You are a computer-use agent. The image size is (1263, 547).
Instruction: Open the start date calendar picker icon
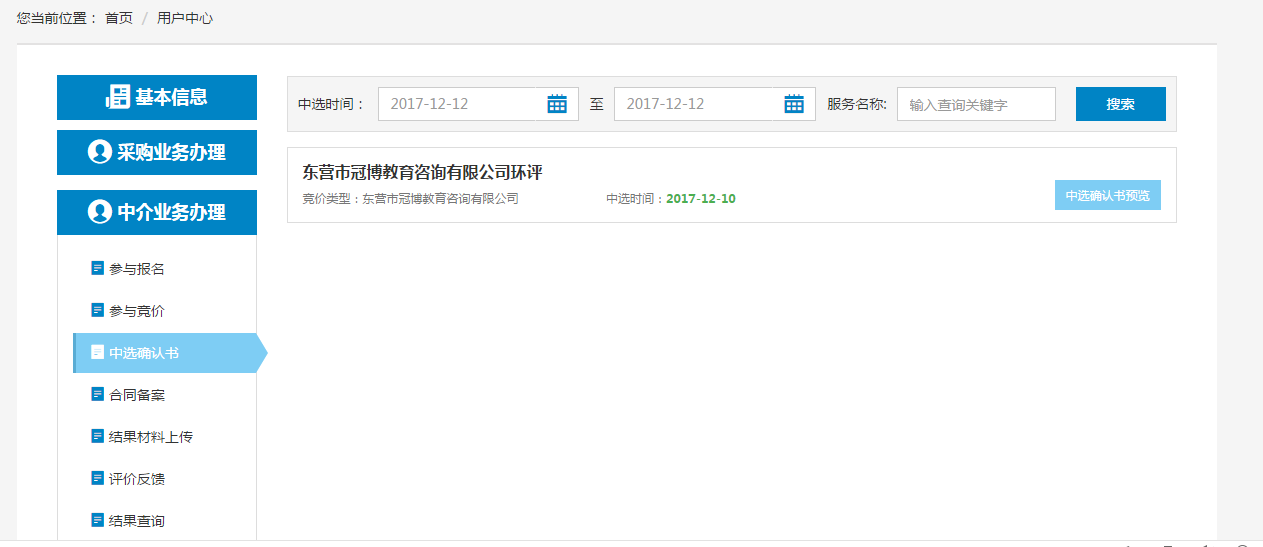point(557,104)
